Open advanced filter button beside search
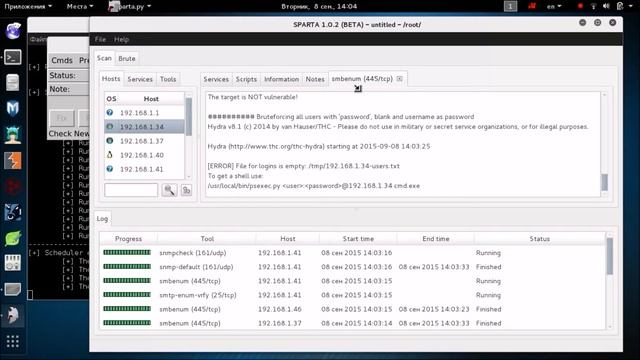The width and height of the screenshot is (640, 360). [x=186, y=190]
